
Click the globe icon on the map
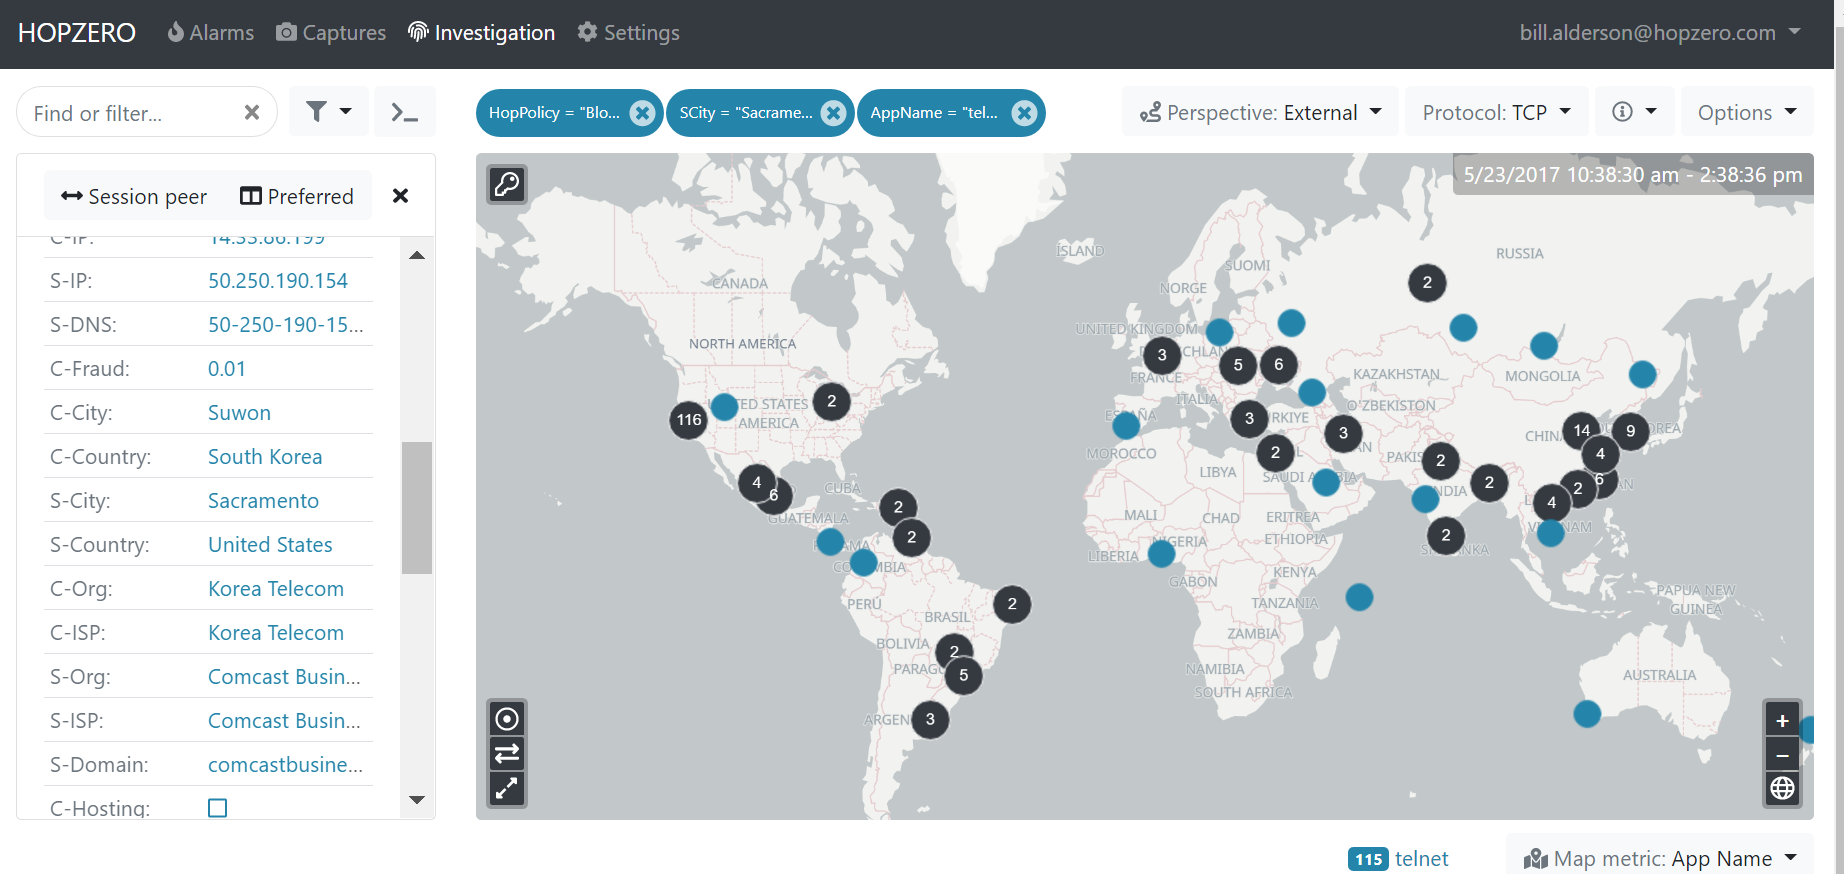(1782, 789)
